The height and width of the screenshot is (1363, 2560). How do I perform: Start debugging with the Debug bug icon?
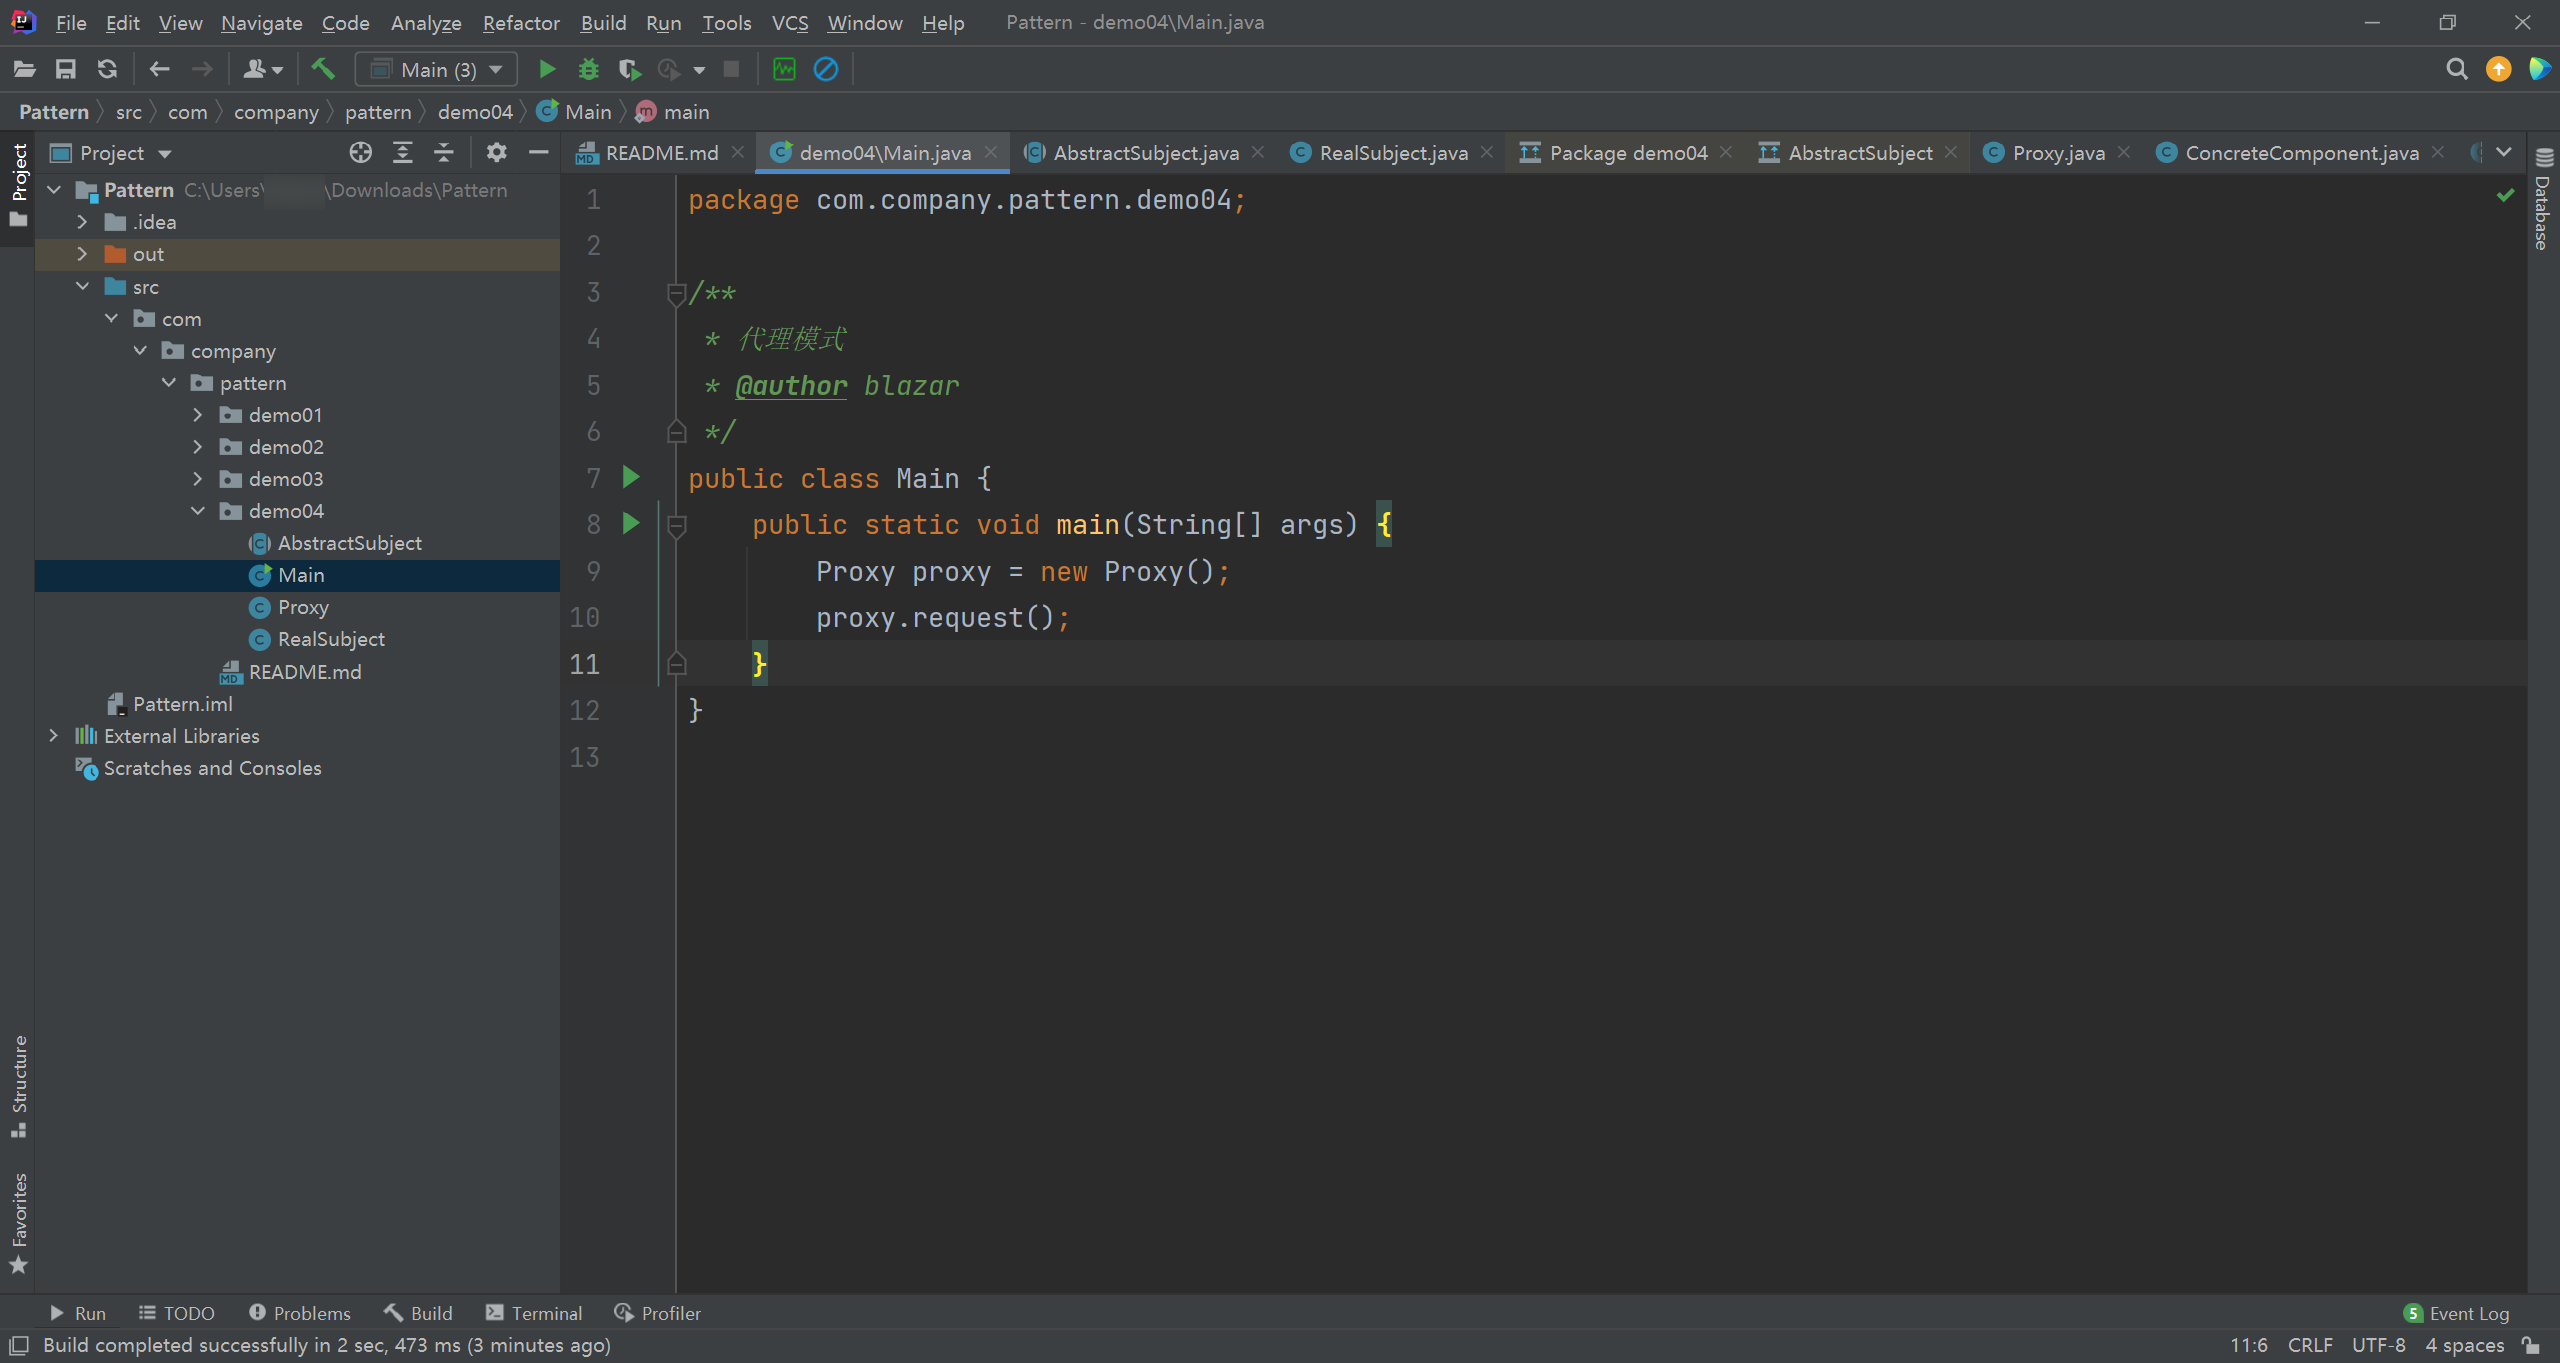(x=588, y=69)
